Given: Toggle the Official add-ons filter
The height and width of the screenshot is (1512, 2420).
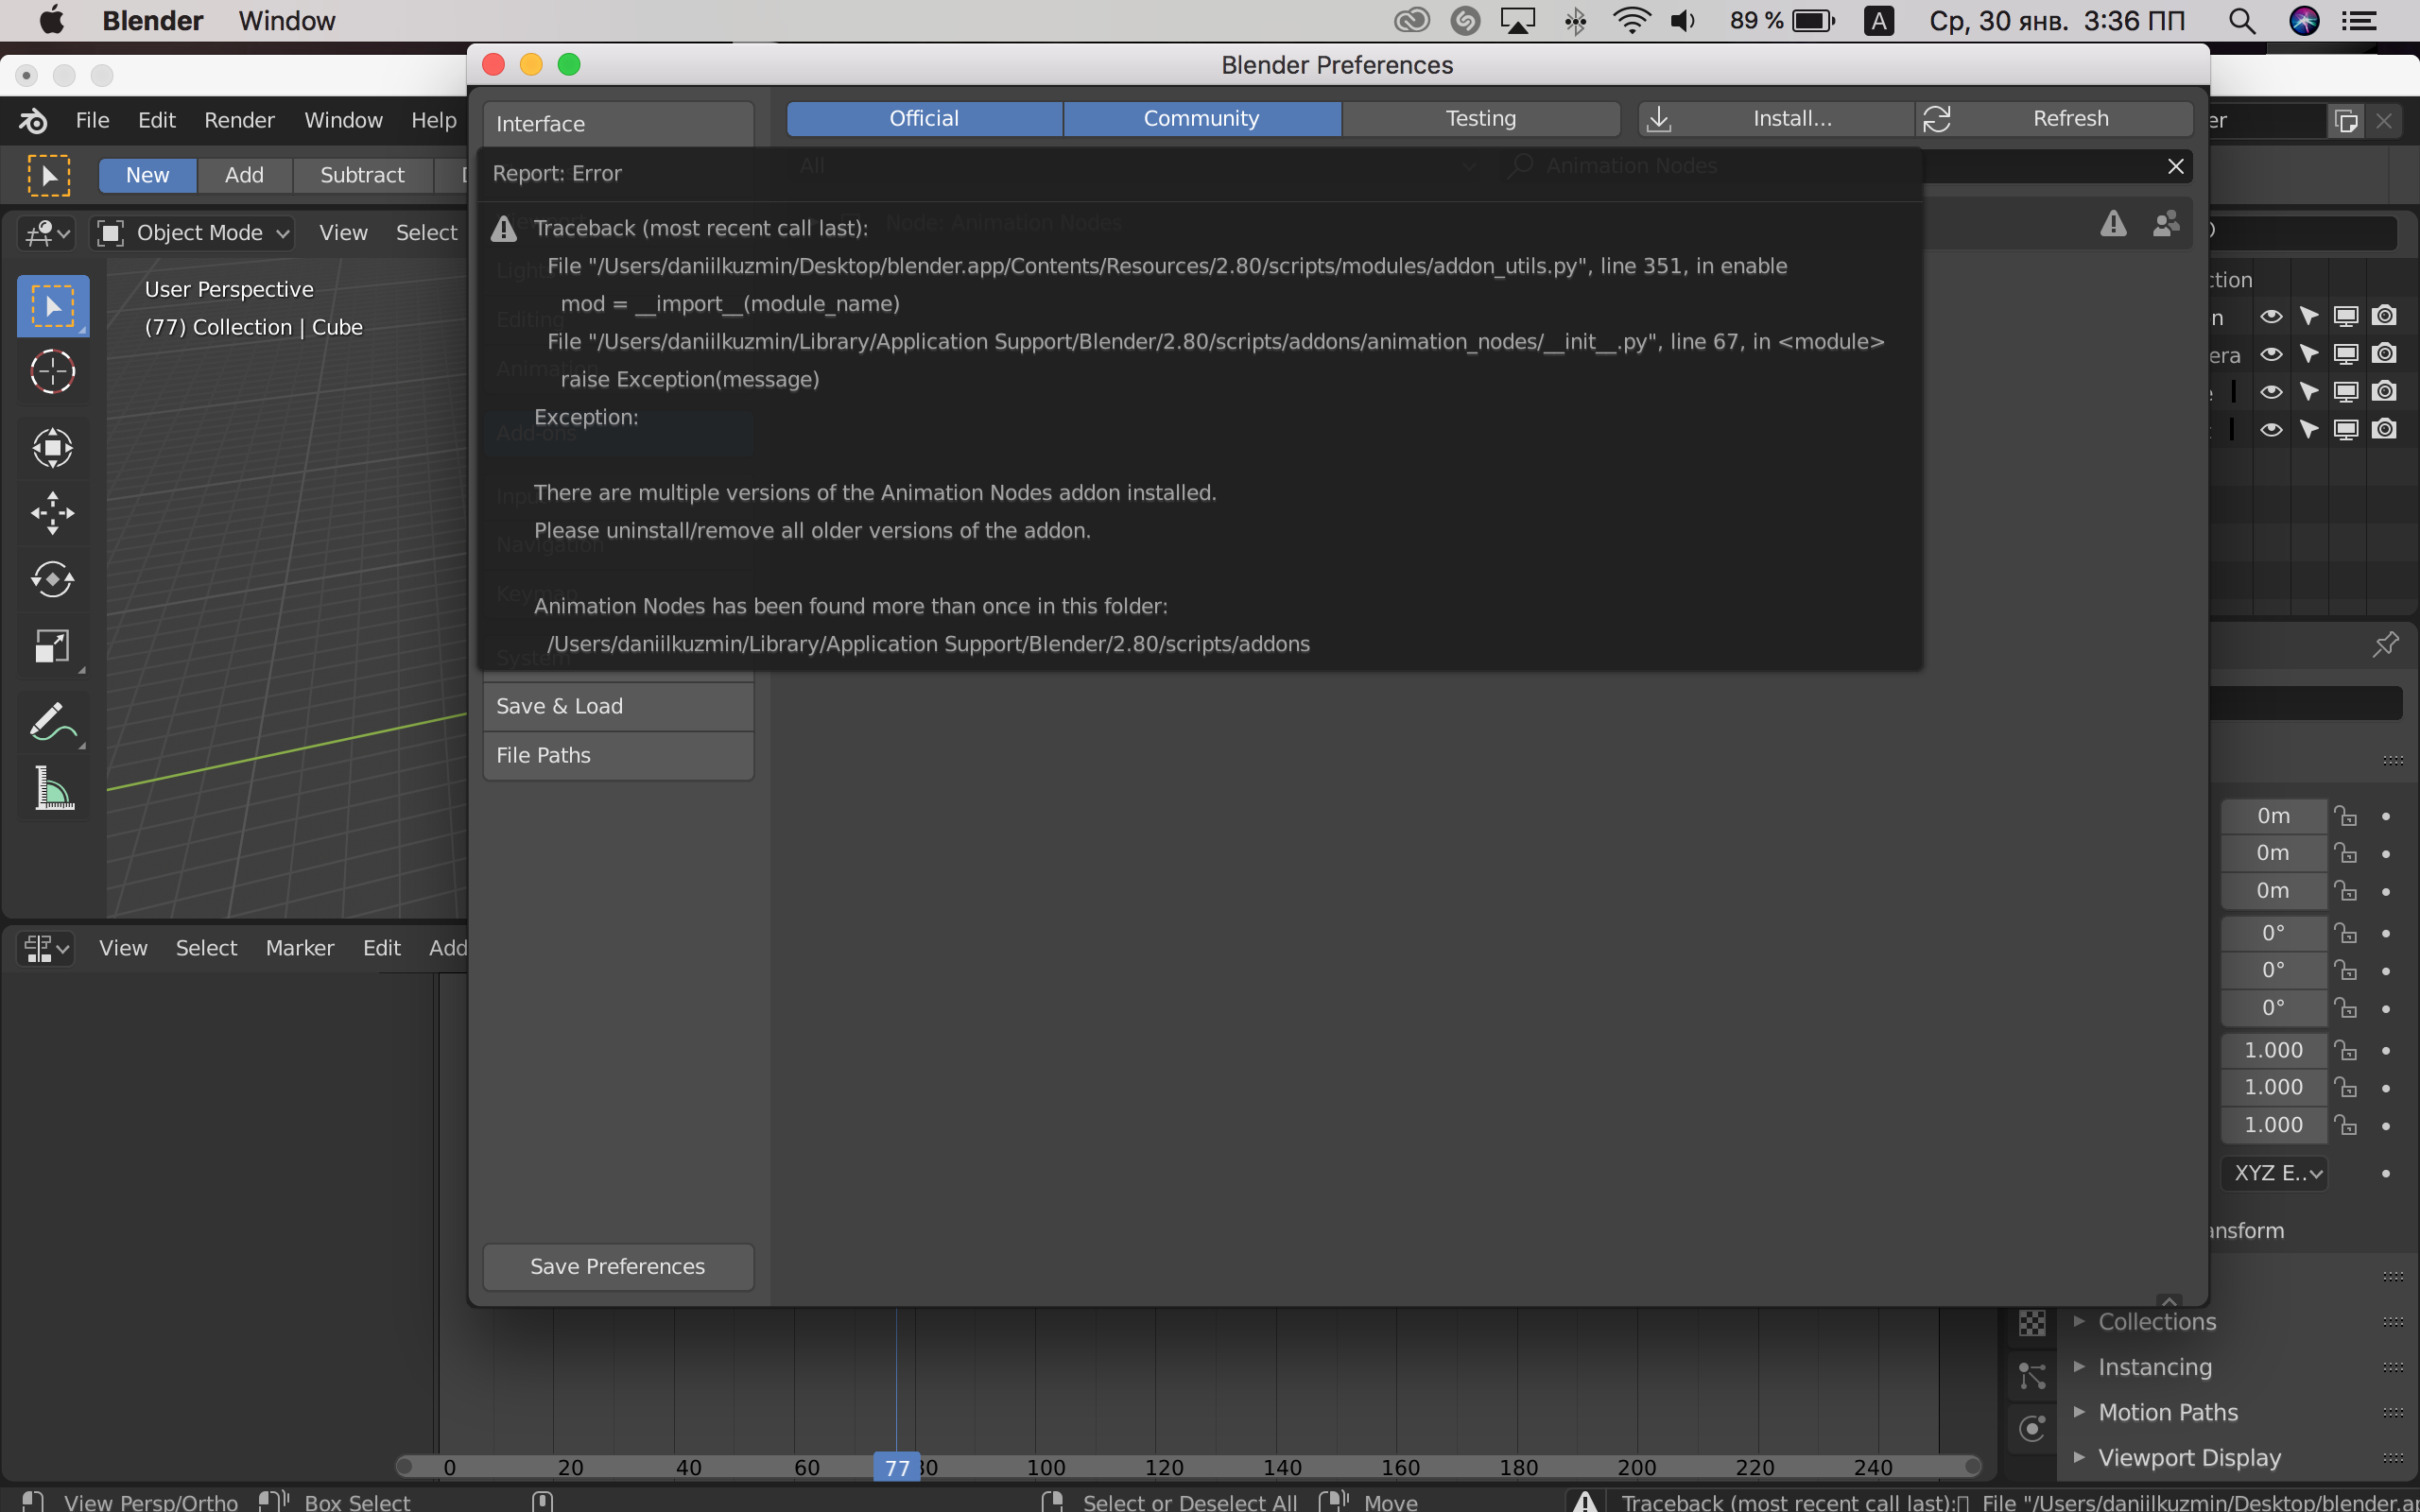Looking at the screenshot, I should click(x=924, y=118).
